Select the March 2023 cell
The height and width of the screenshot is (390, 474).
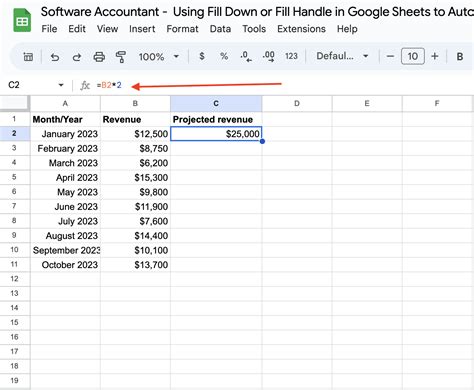click(x=65, y=163)
